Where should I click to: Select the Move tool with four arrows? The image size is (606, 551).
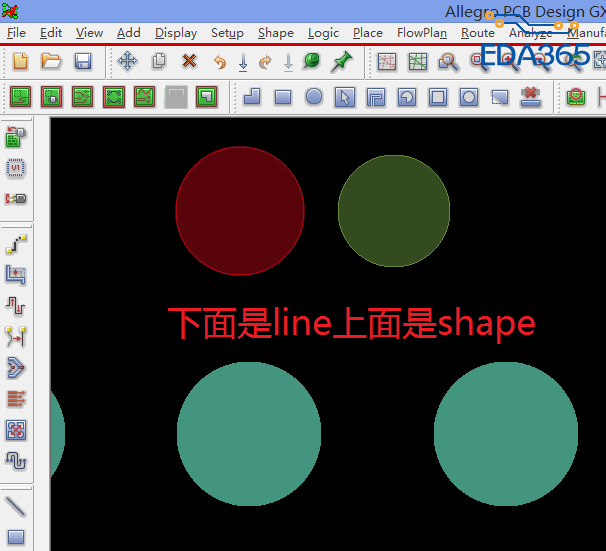[x=128, y=61]
